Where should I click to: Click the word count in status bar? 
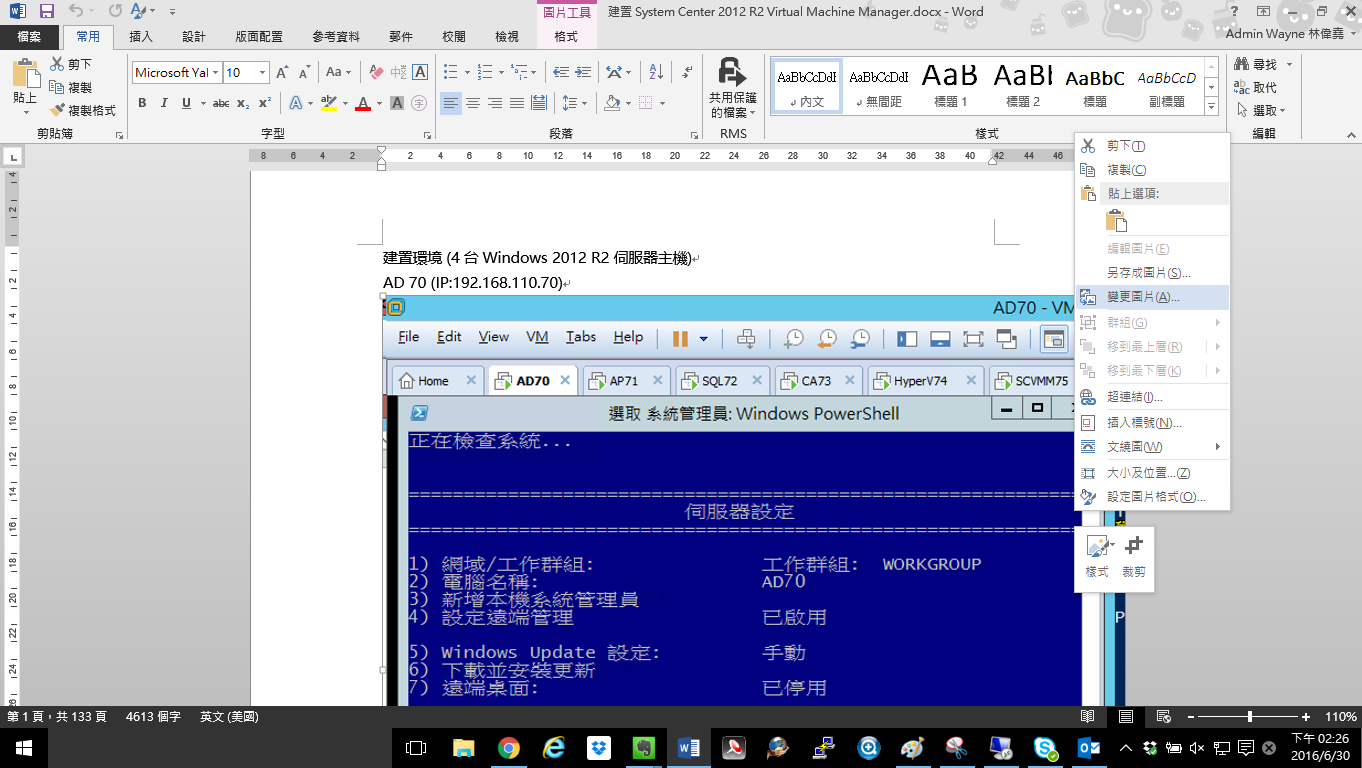point(153,717)
